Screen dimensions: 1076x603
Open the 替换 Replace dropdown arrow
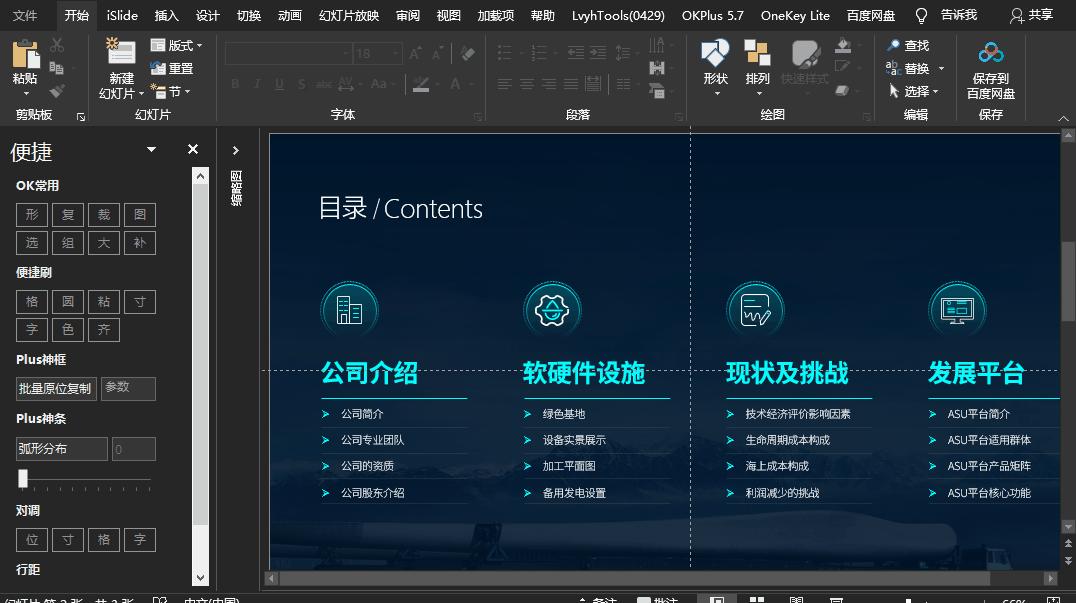(x=939, y=68)
